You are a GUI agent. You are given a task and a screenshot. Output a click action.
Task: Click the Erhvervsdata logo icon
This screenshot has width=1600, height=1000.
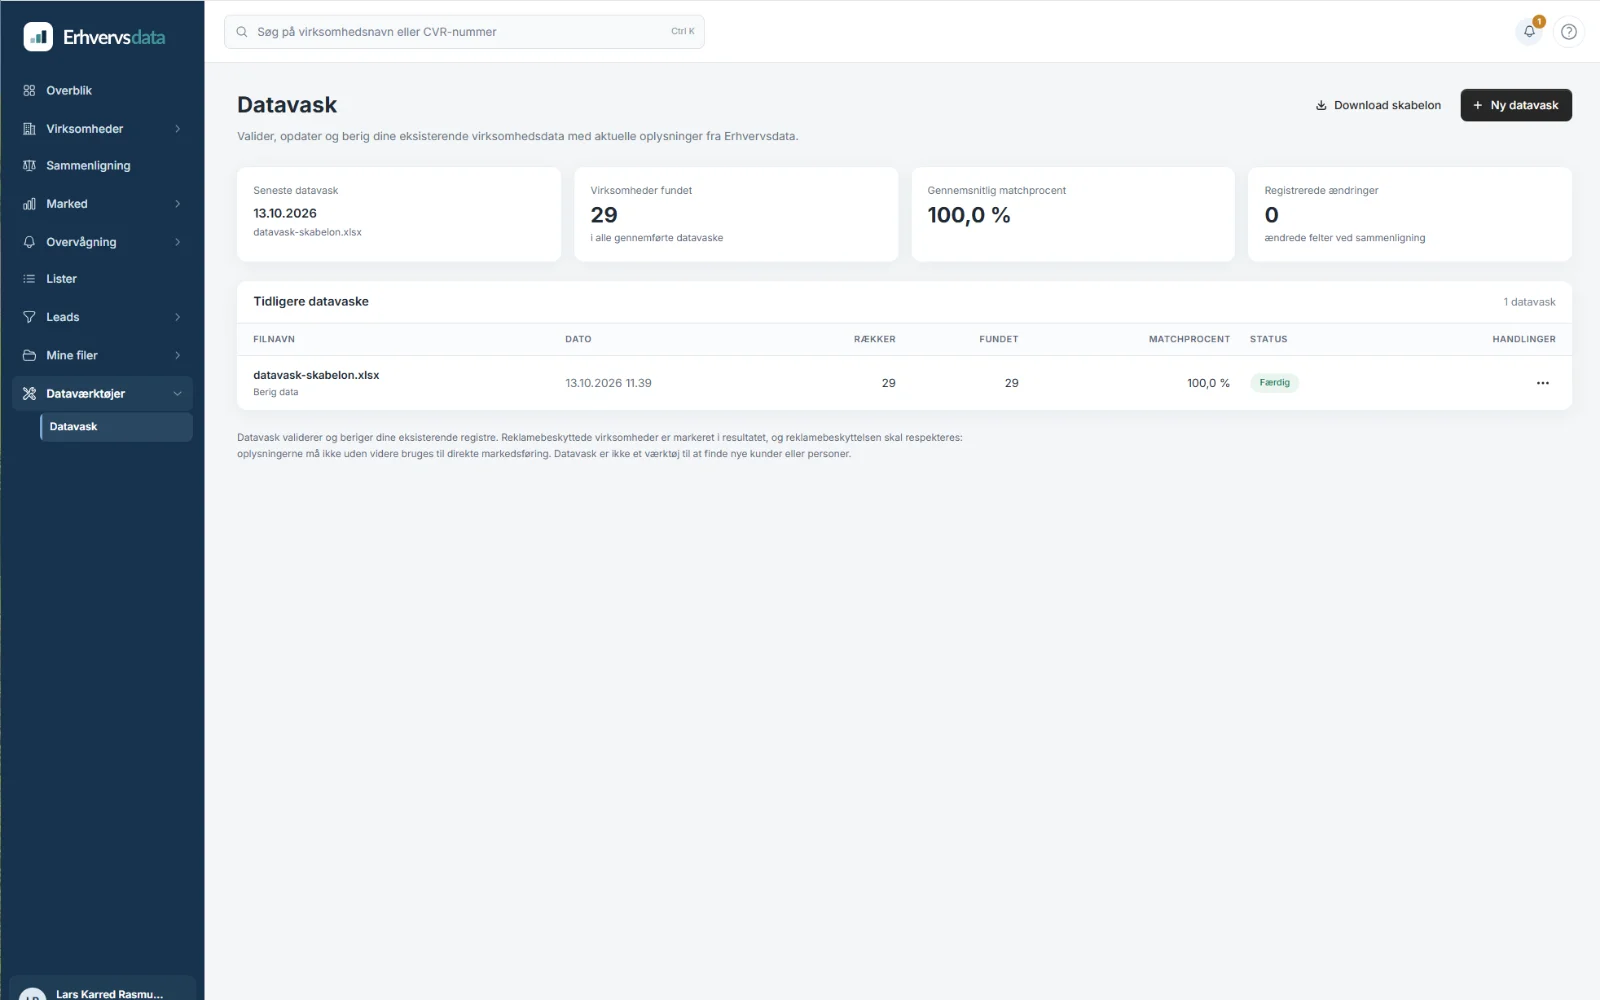[x=38, y=37]
